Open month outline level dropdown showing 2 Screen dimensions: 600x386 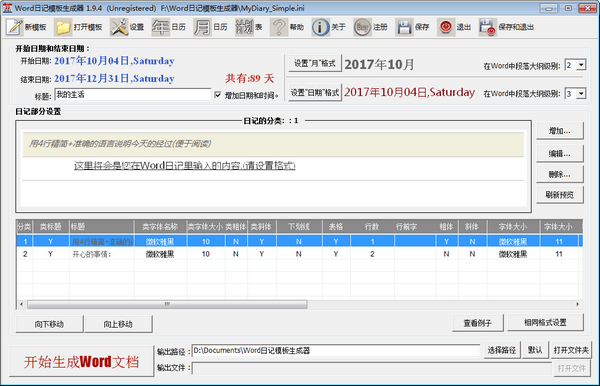[581, 65]
